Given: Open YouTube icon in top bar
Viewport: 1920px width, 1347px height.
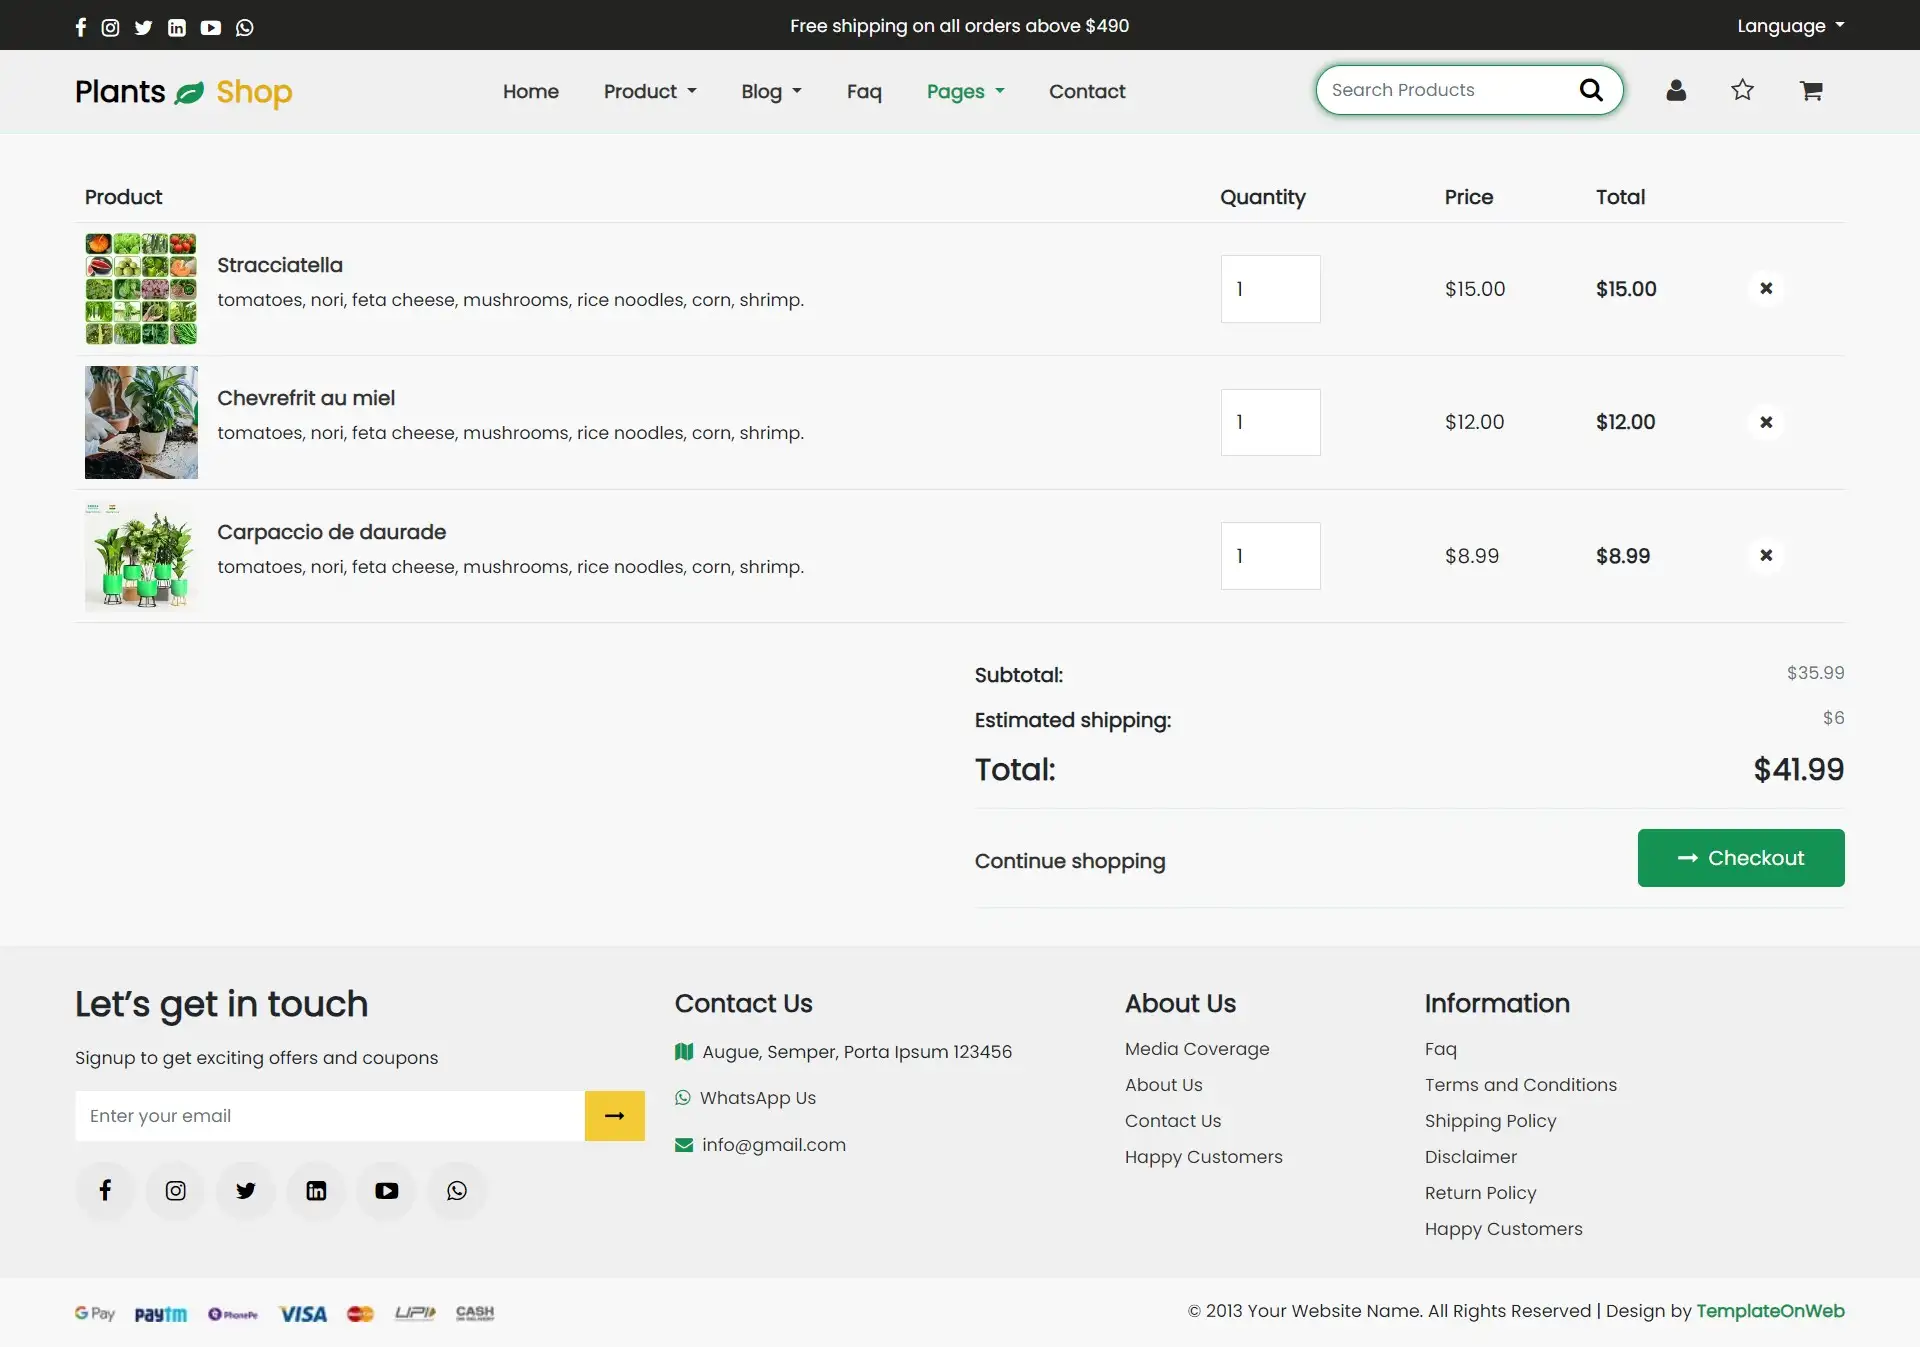Looking at the screenshot, I should tap(210, 27).
